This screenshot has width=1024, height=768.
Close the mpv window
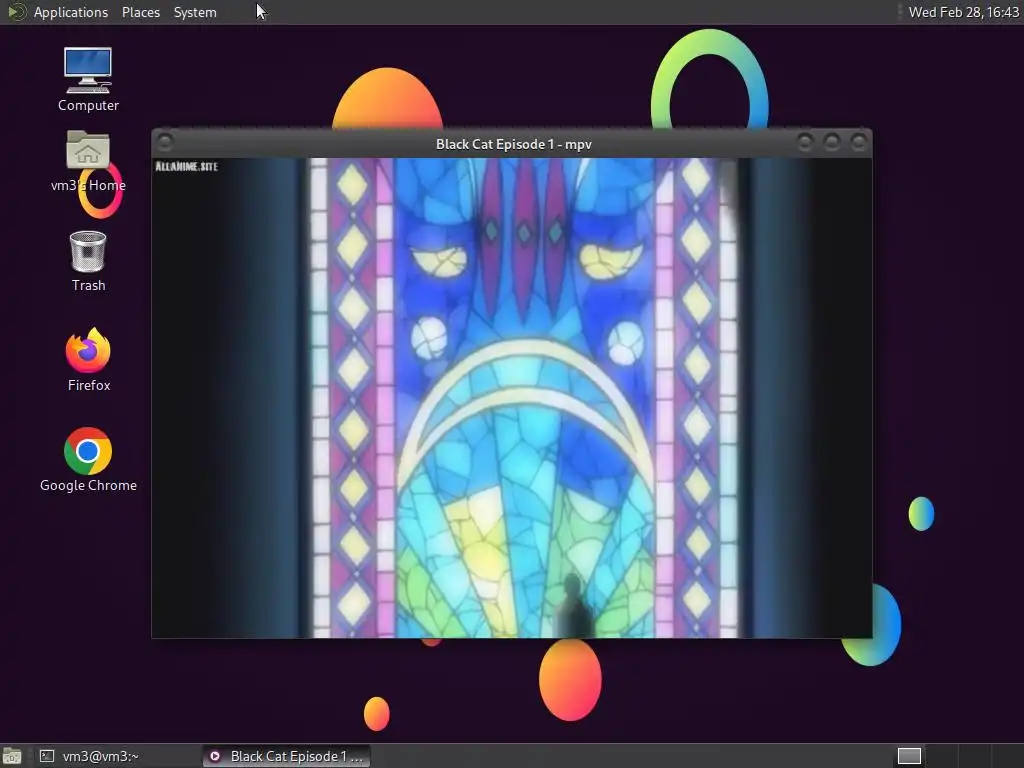coord(859,142)
